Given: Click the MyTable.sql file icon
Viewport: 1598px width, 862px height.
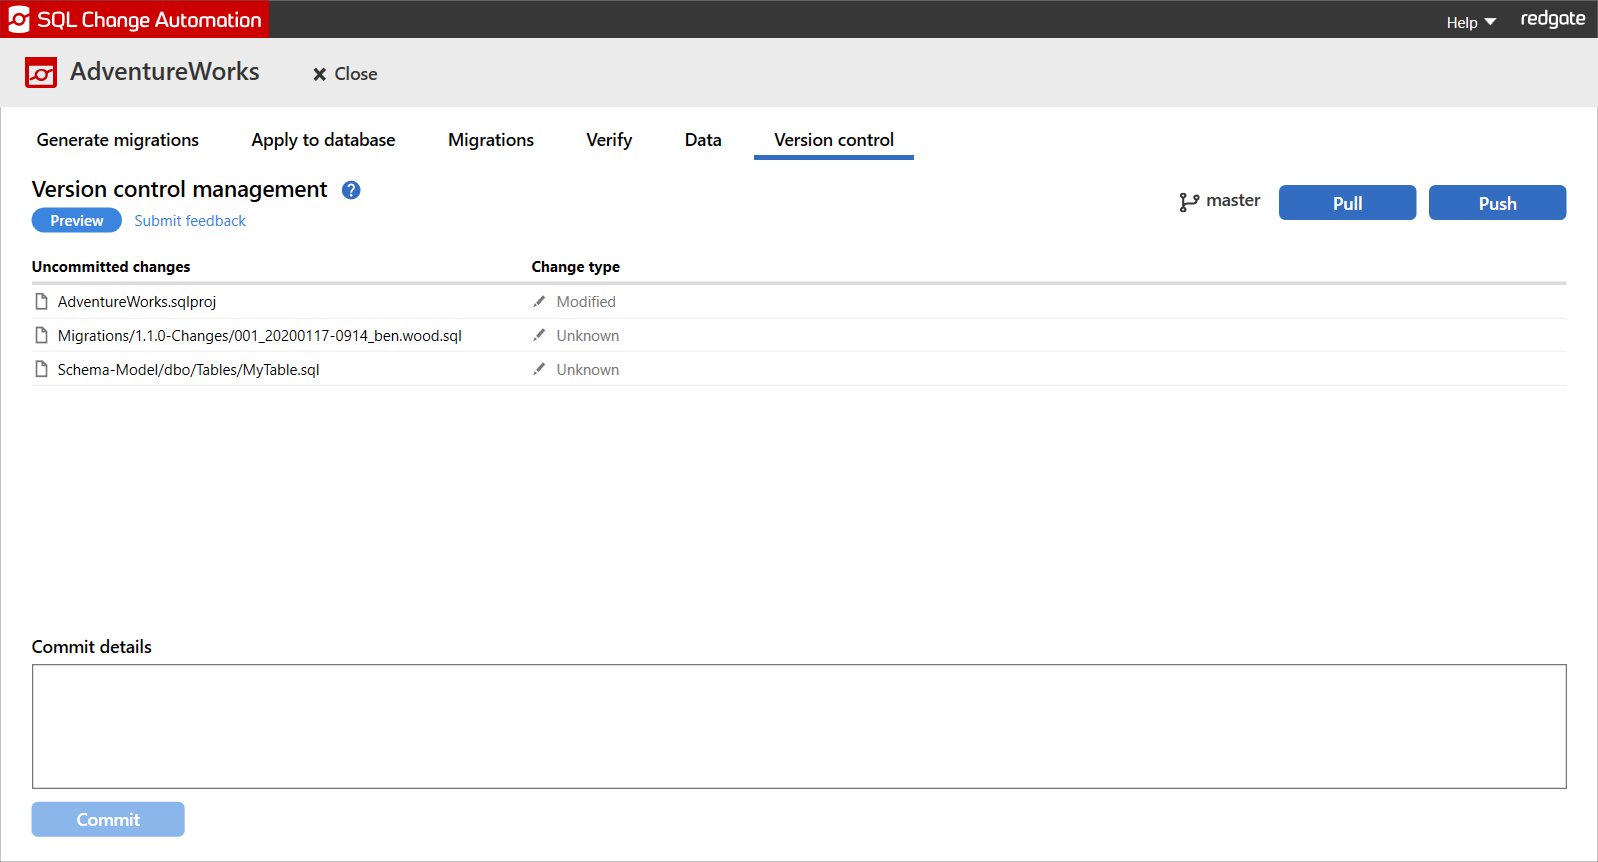Looking at the screenshot, I should point(41,370).
